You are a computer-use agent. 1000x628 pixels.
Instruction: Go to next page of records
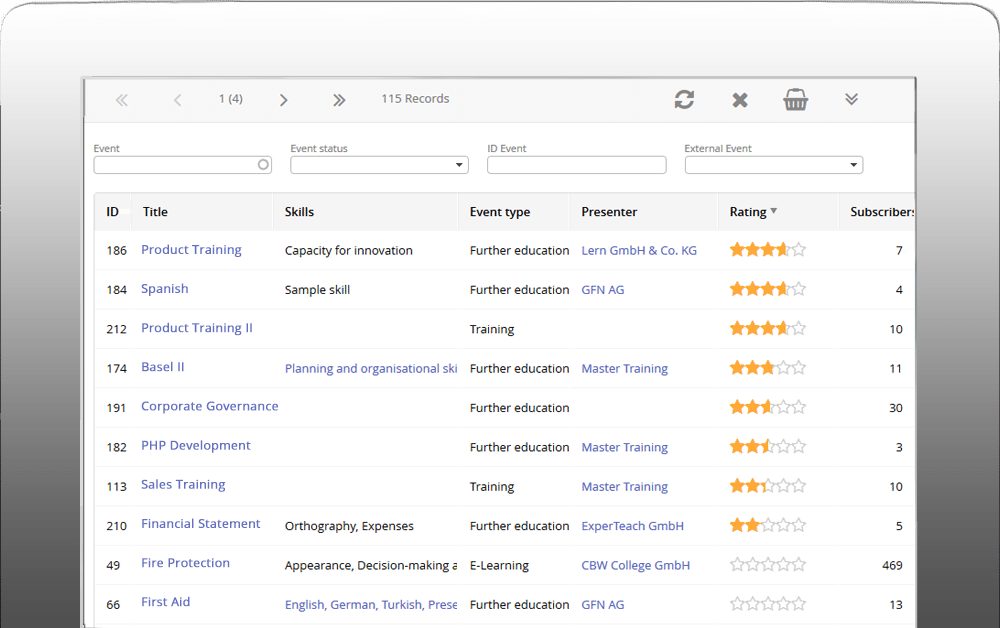tap(284, 99)
